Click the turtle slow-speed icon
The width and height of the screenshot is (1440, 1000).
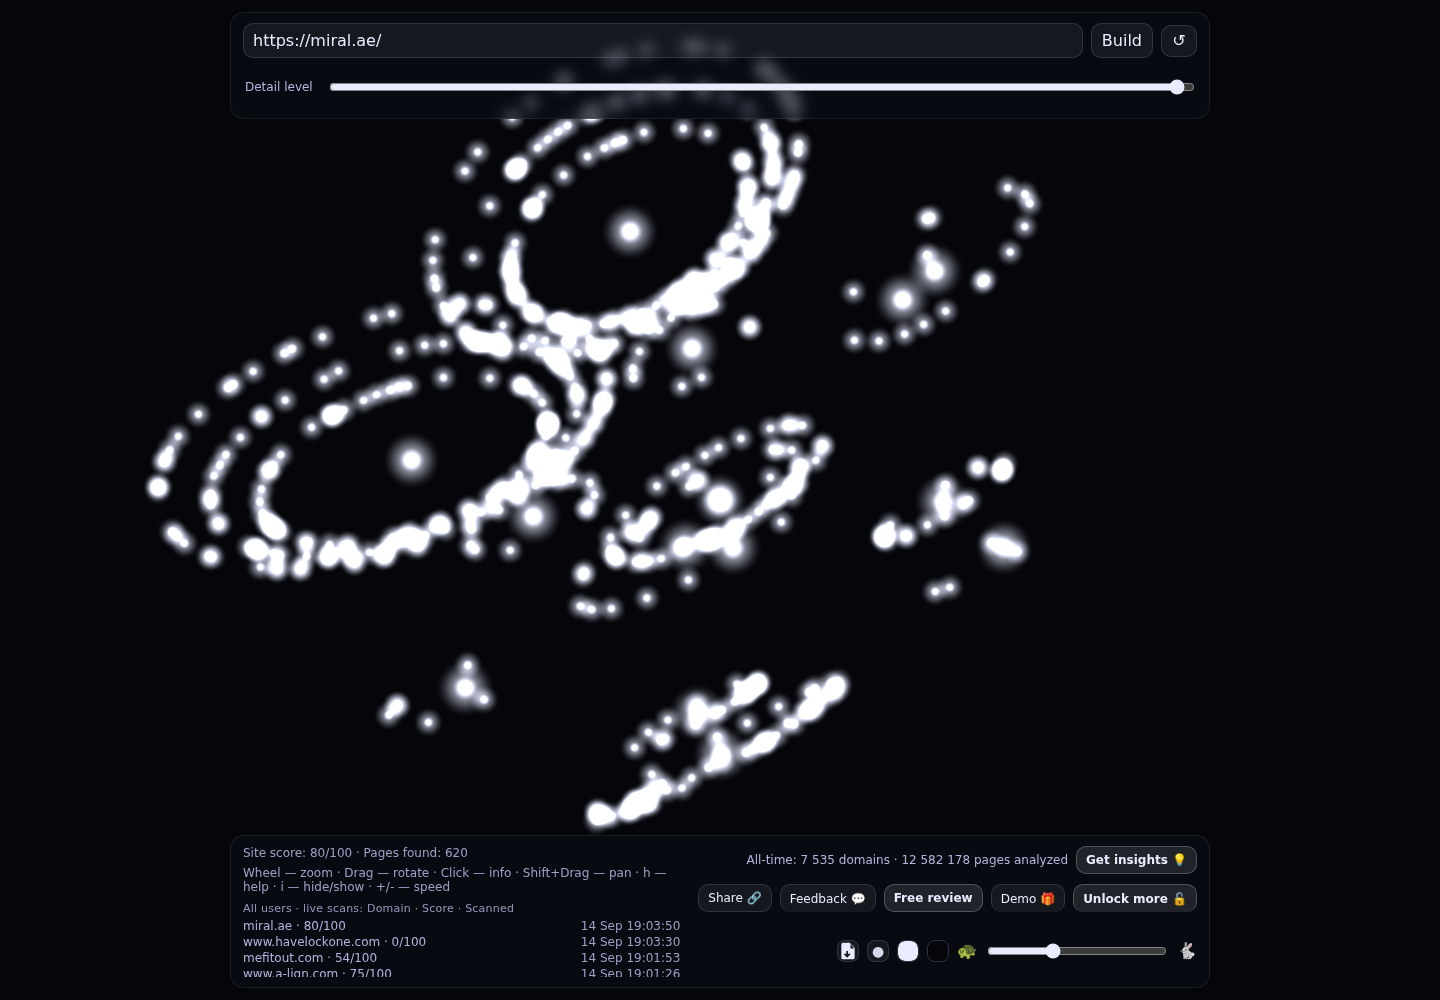pyautogui.click(x=966, y=951)
